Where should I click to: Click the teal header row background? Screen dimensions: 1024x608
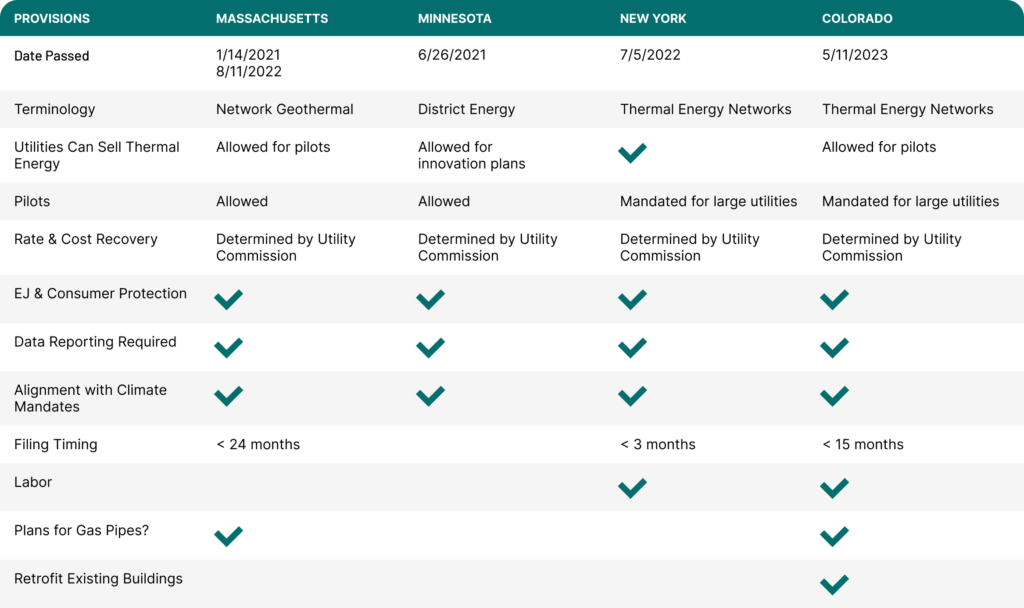coord(512,18)
